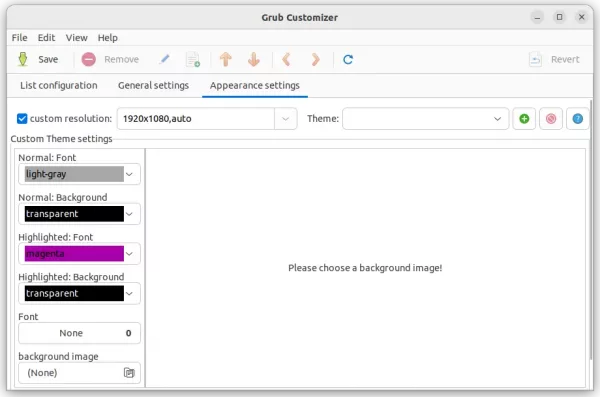Click the light-gray color swatch

[74, 174]
